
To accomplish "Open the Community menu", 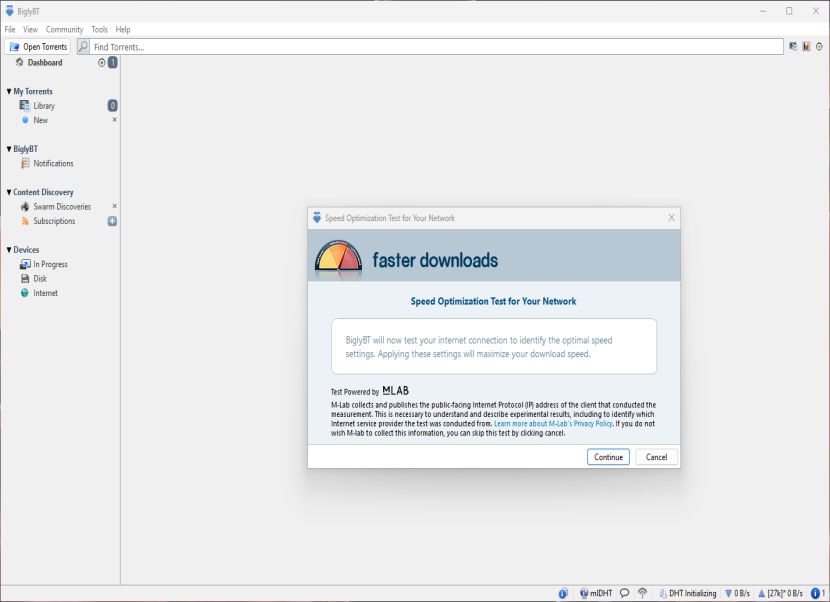I will (x=64, y=29).
